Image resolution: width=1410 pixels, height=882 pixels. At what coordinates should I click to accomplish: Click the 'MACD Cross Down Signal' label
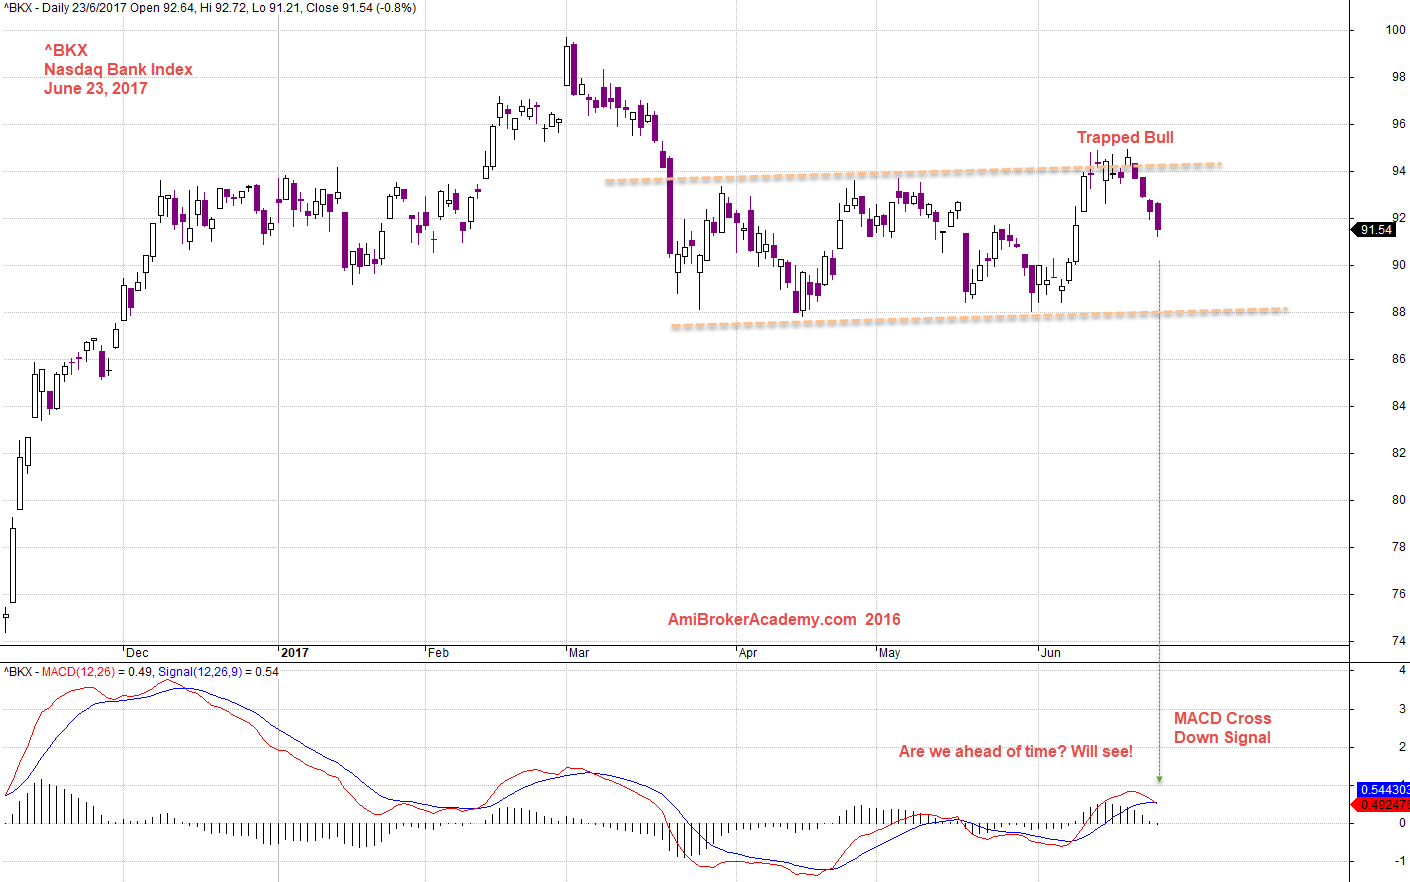[1222, 728]
